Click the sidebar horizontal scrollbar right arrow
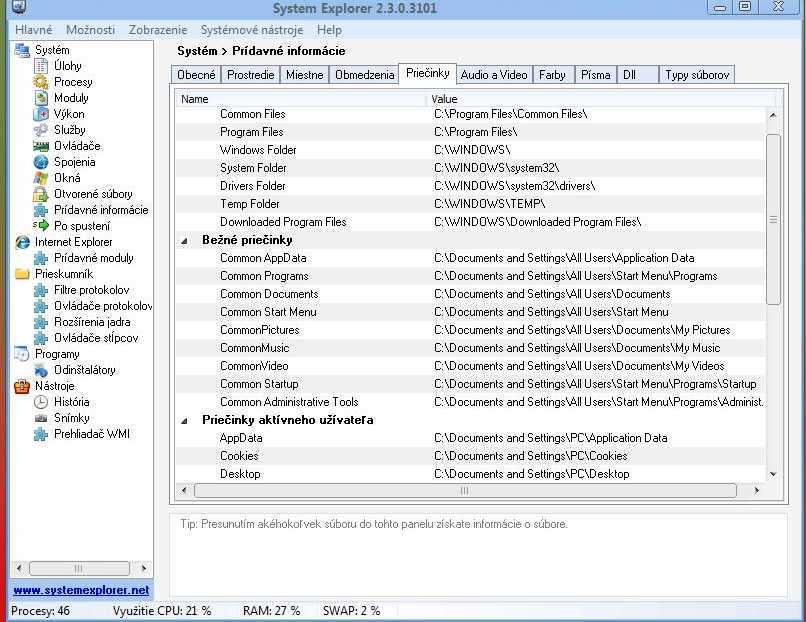Screen dimensions: 806x622 click(146, 568)
